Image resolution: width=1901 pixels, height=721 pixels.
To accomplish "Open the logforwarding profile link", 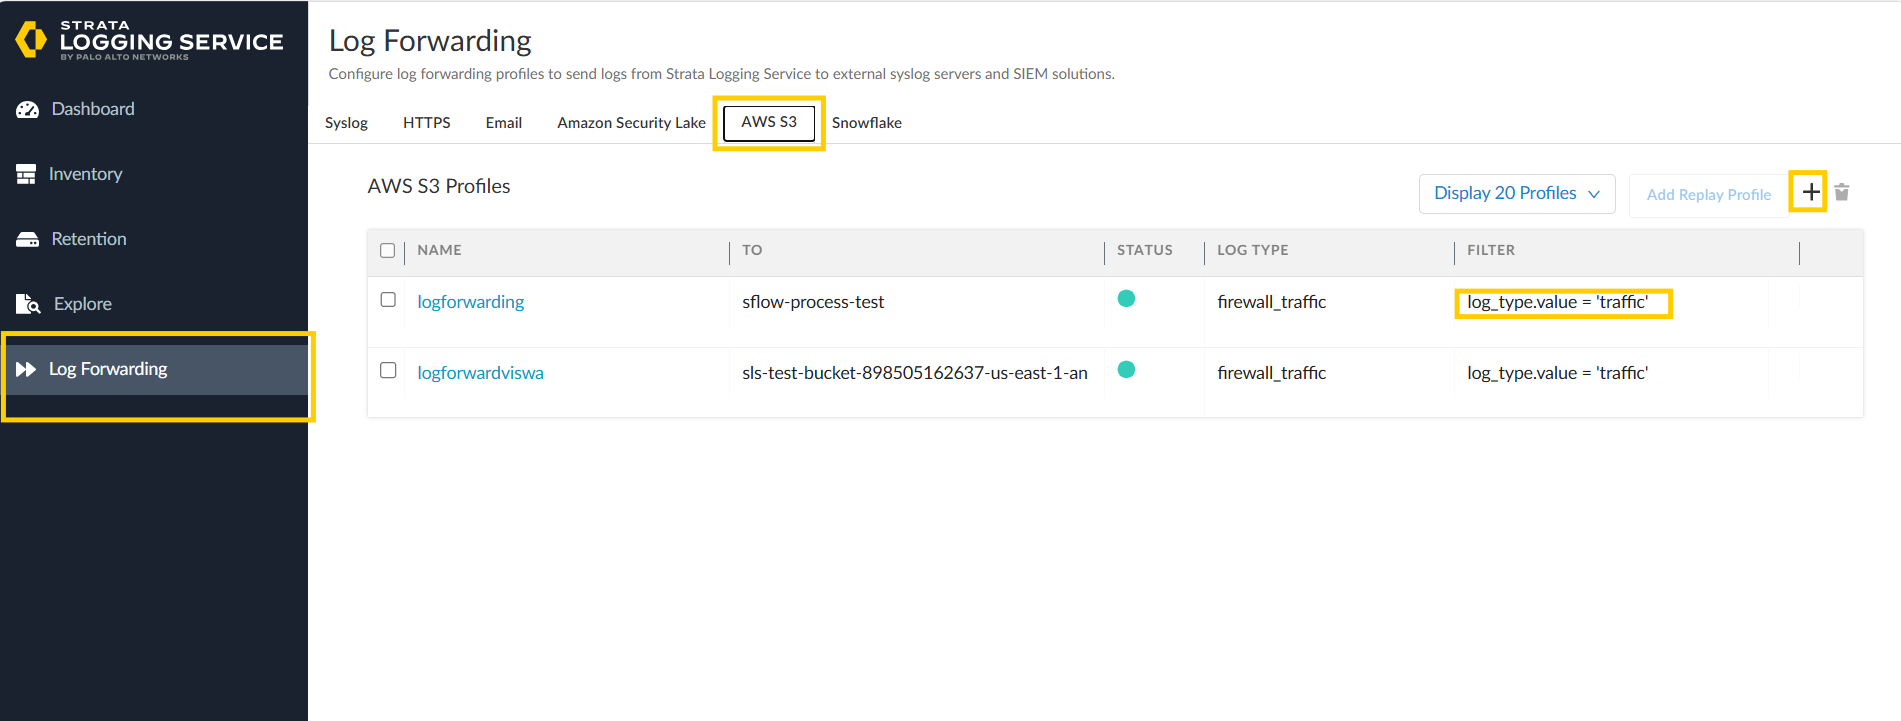I will (471, 302).
